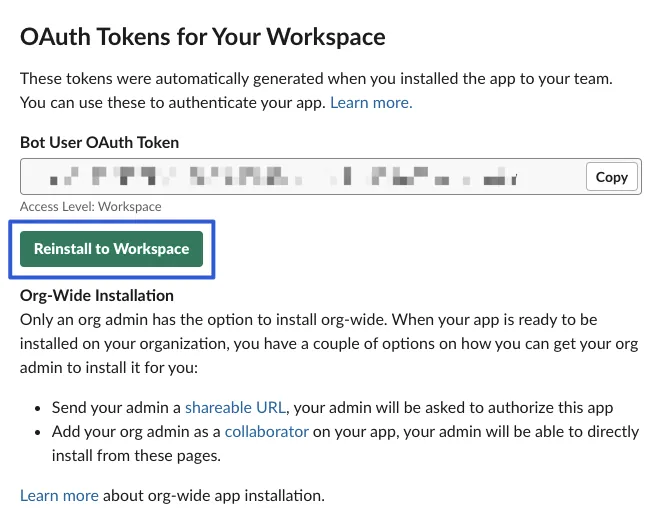Click the Org-Wide Installation heading
658x523 pixels.
click(97, 295)
